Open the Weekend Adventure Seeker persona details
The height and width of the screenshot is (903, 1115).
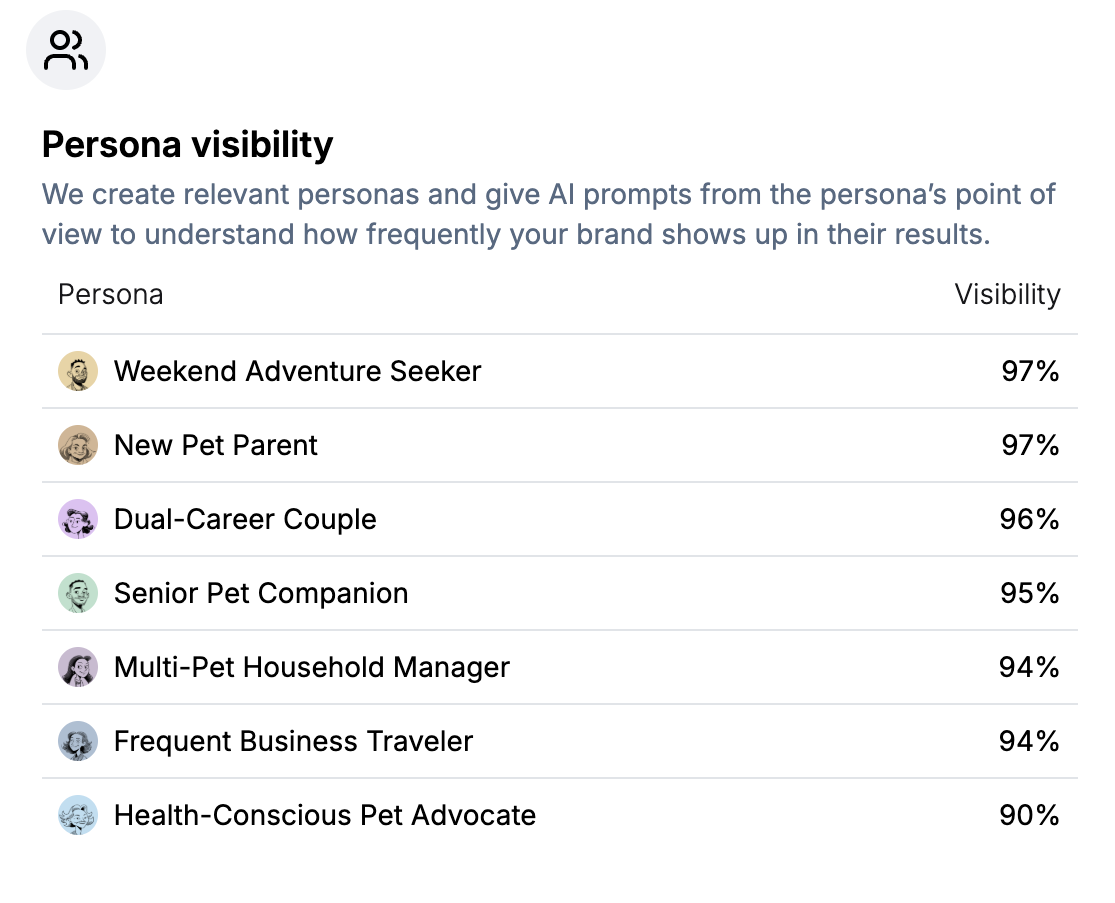tap(298, 371)
